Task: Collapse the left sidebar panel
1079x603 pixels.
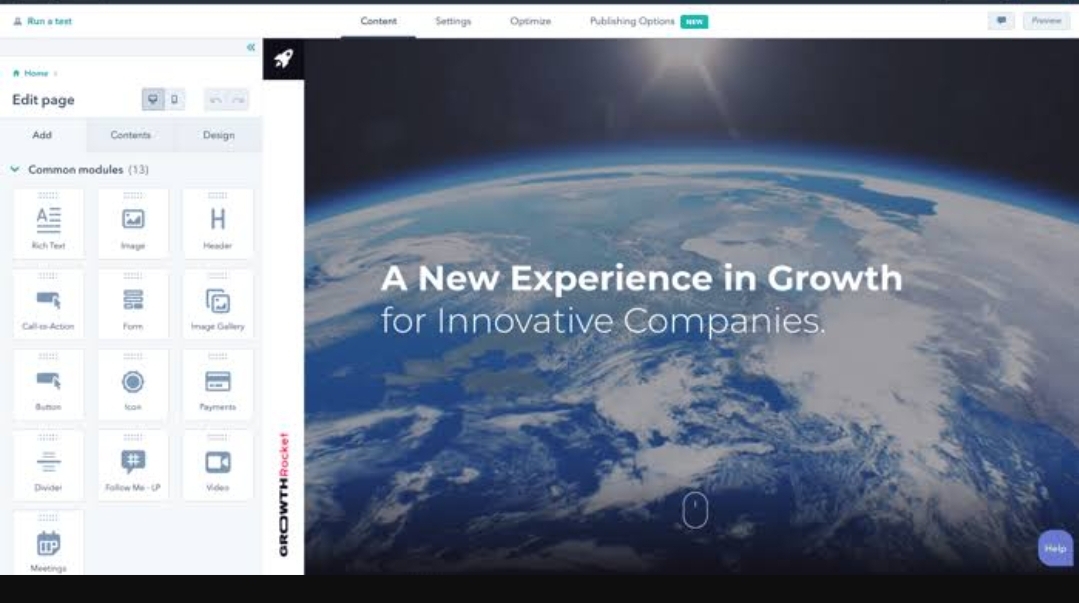Action: (250, 47)
